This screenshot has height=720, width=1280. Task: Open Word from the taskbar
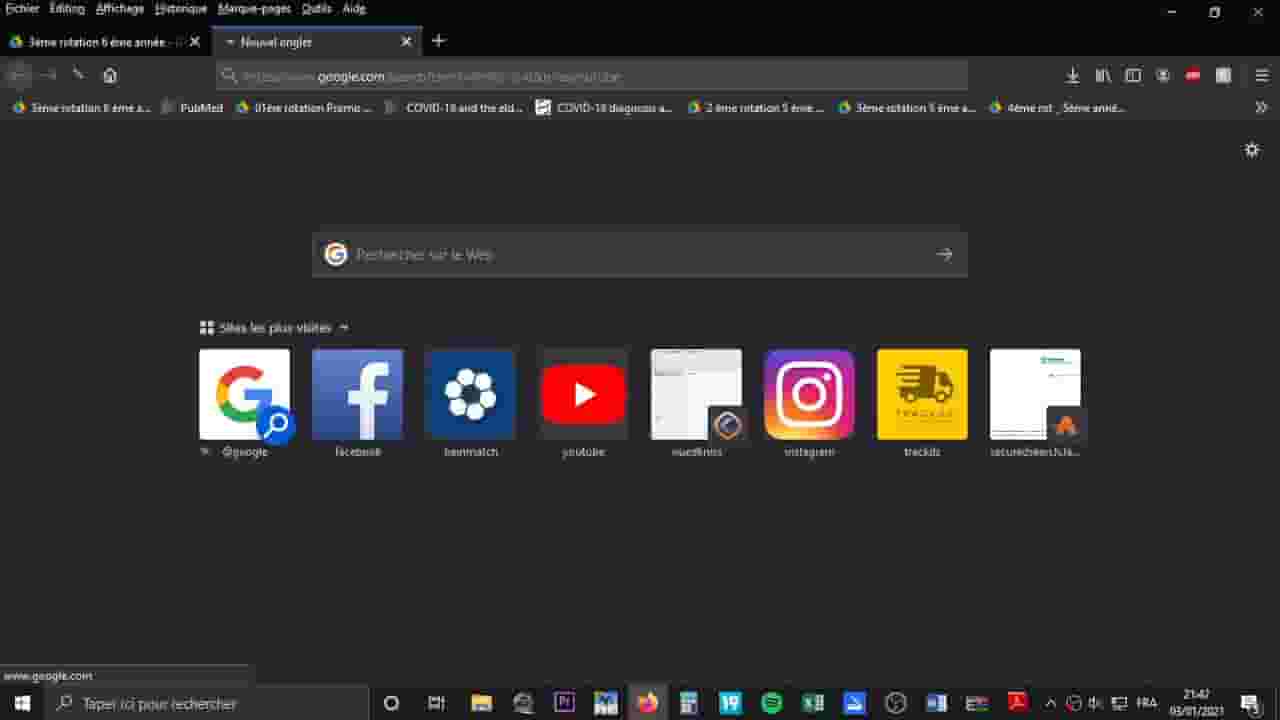pos(936,703)
